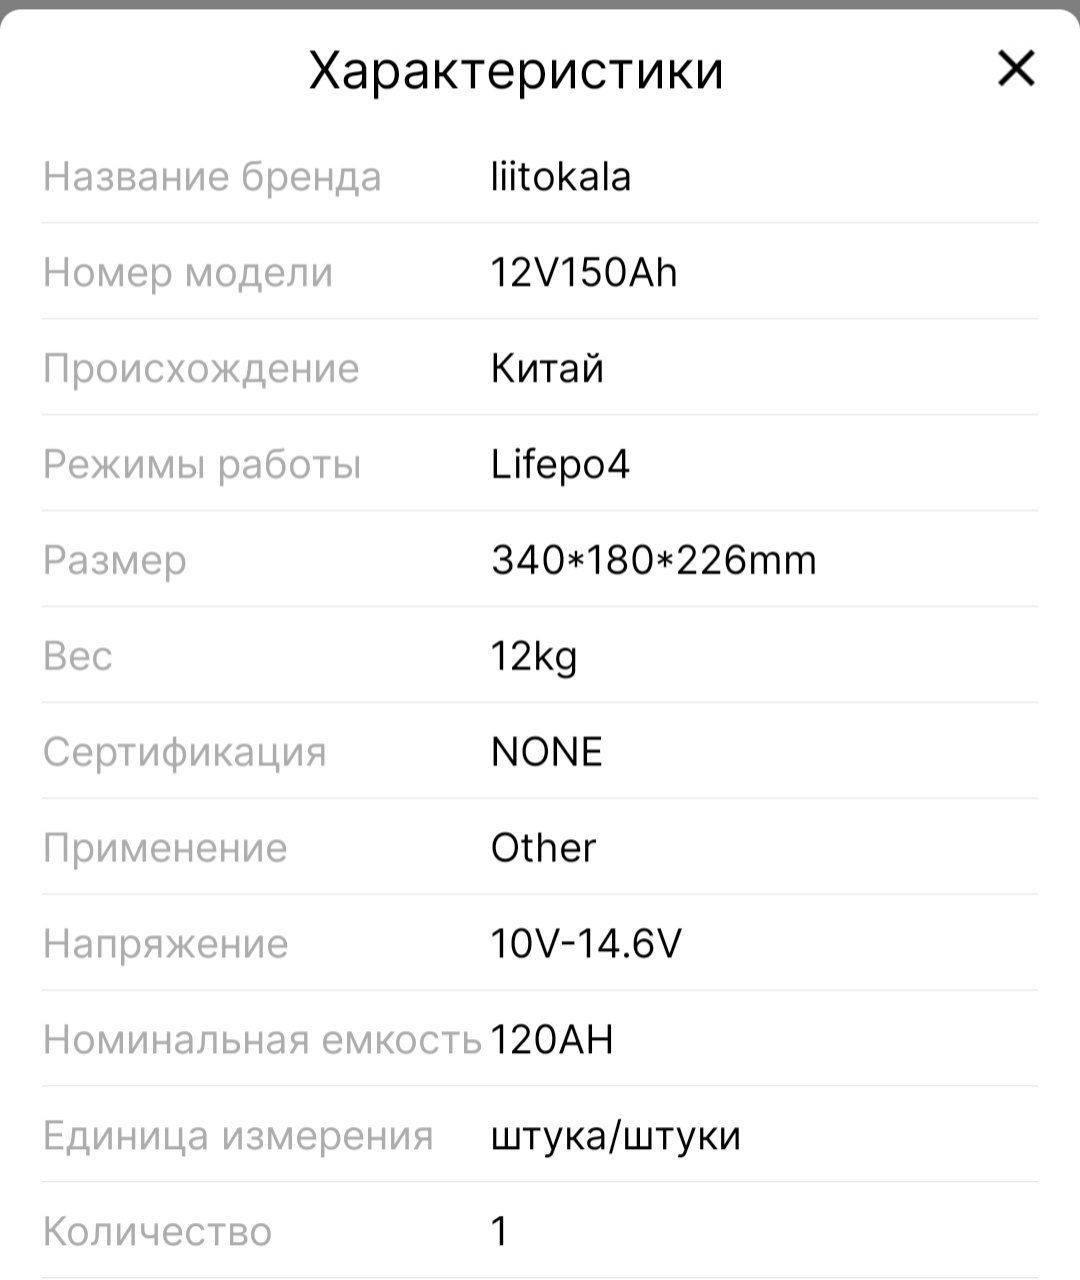Tap the Номер модели label
The height and width of the screenshot is (1280, 1080).
[188, 272]
